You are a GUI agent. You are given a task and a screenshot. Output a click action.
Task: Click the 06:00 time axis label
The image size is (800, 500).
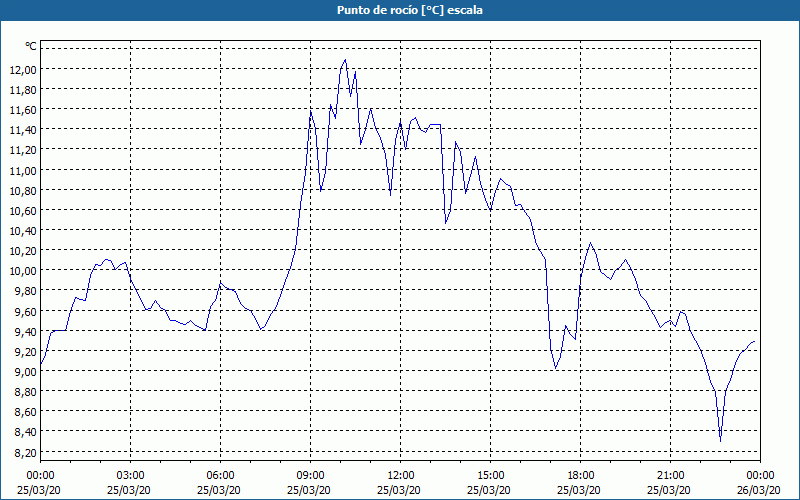click(x=220, y=476)
